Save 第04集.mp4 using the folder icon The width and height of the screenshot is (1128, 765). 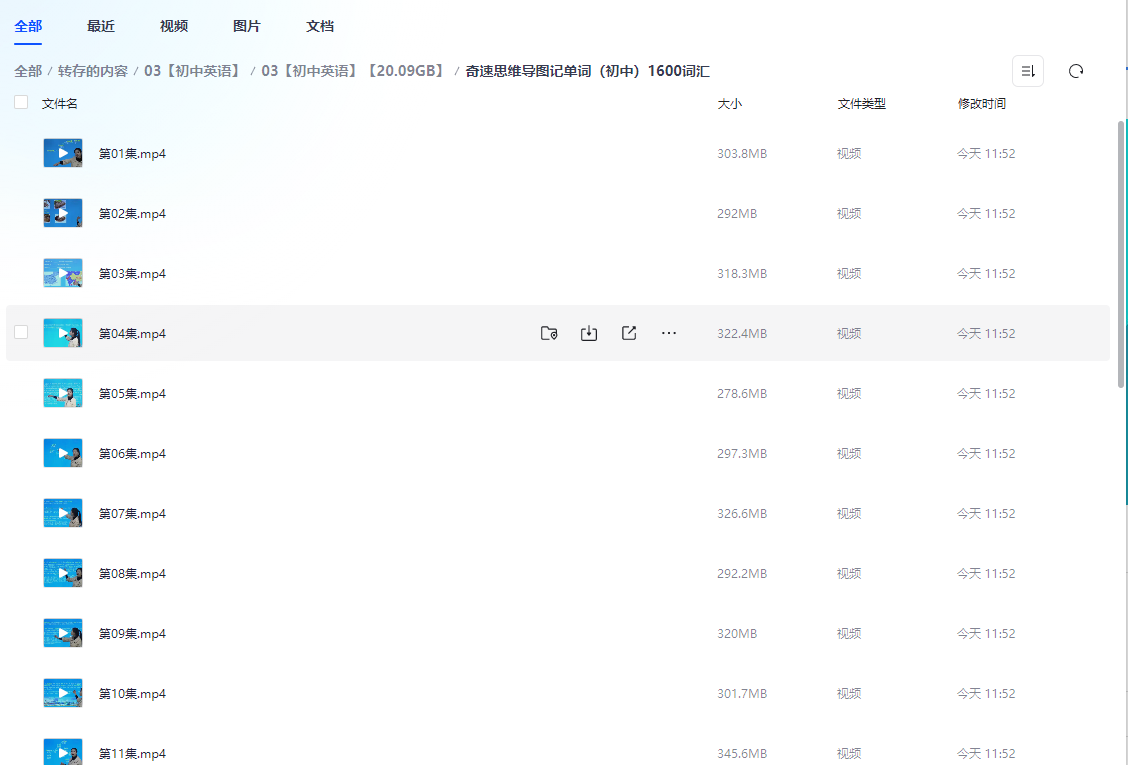tap(548, 333)
